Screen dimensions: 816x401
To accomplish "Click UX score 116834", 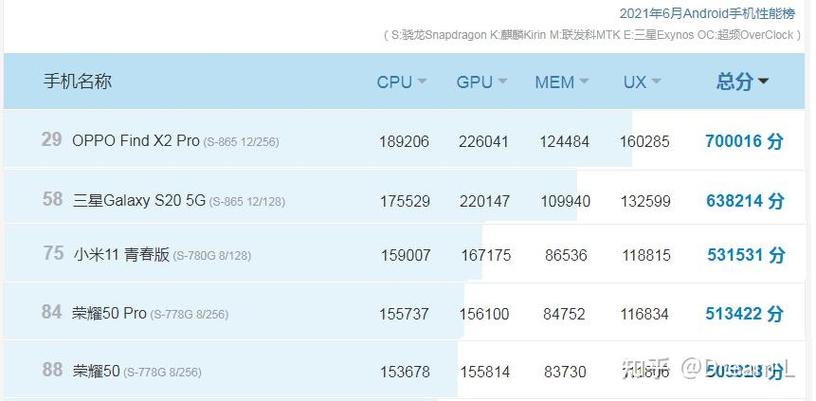I will 645,314.
